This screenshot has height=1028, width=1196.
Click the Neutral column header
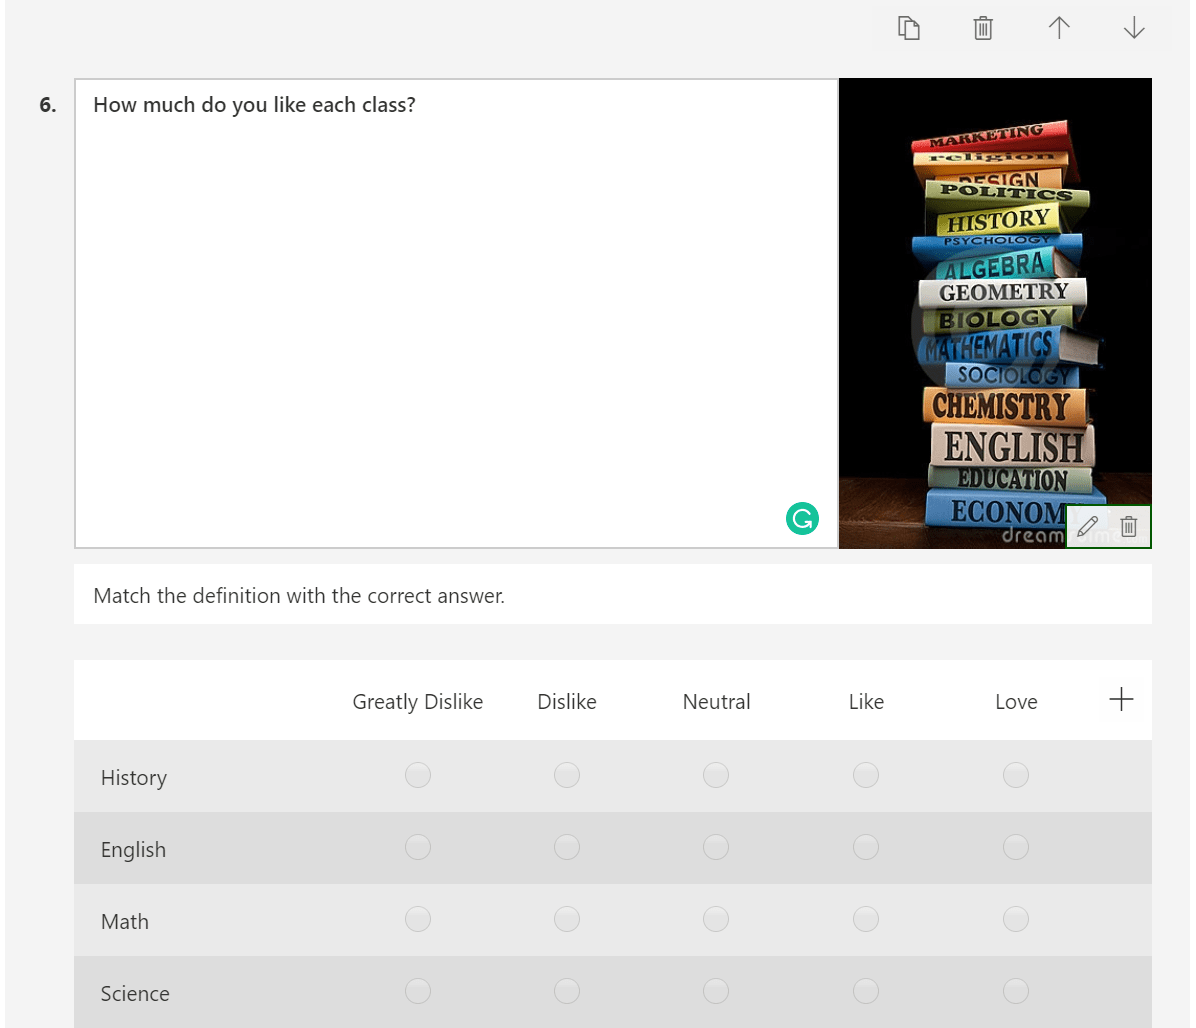coord(716,702)
